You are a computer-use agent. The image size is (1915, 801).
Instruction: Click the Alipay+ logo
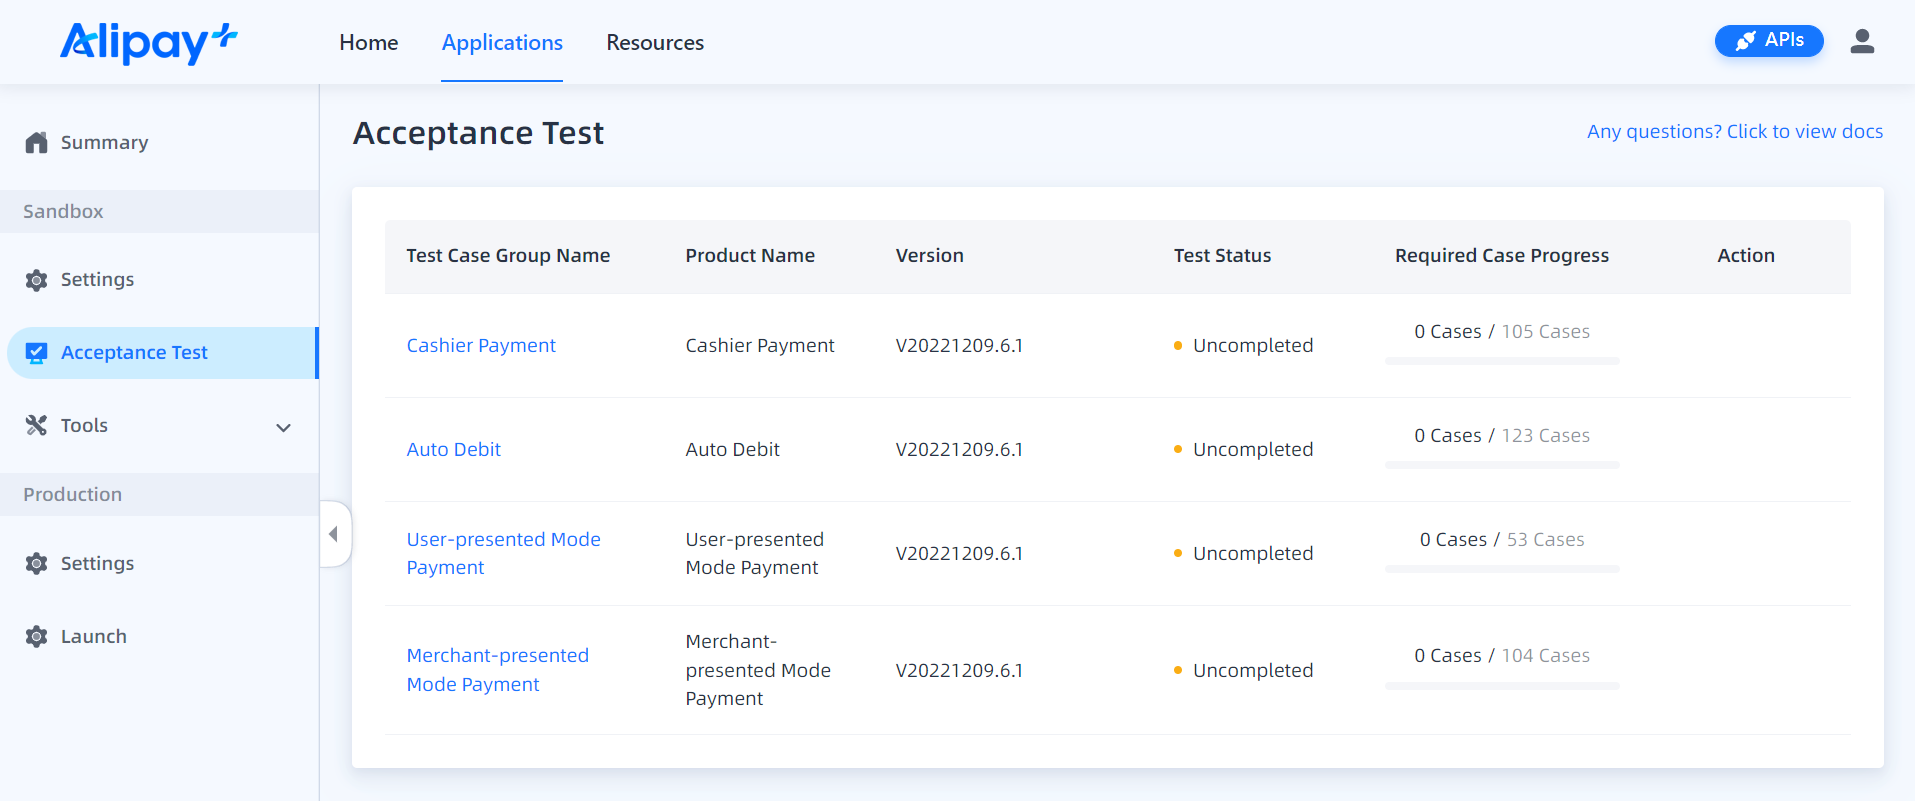tap(148, 43)
